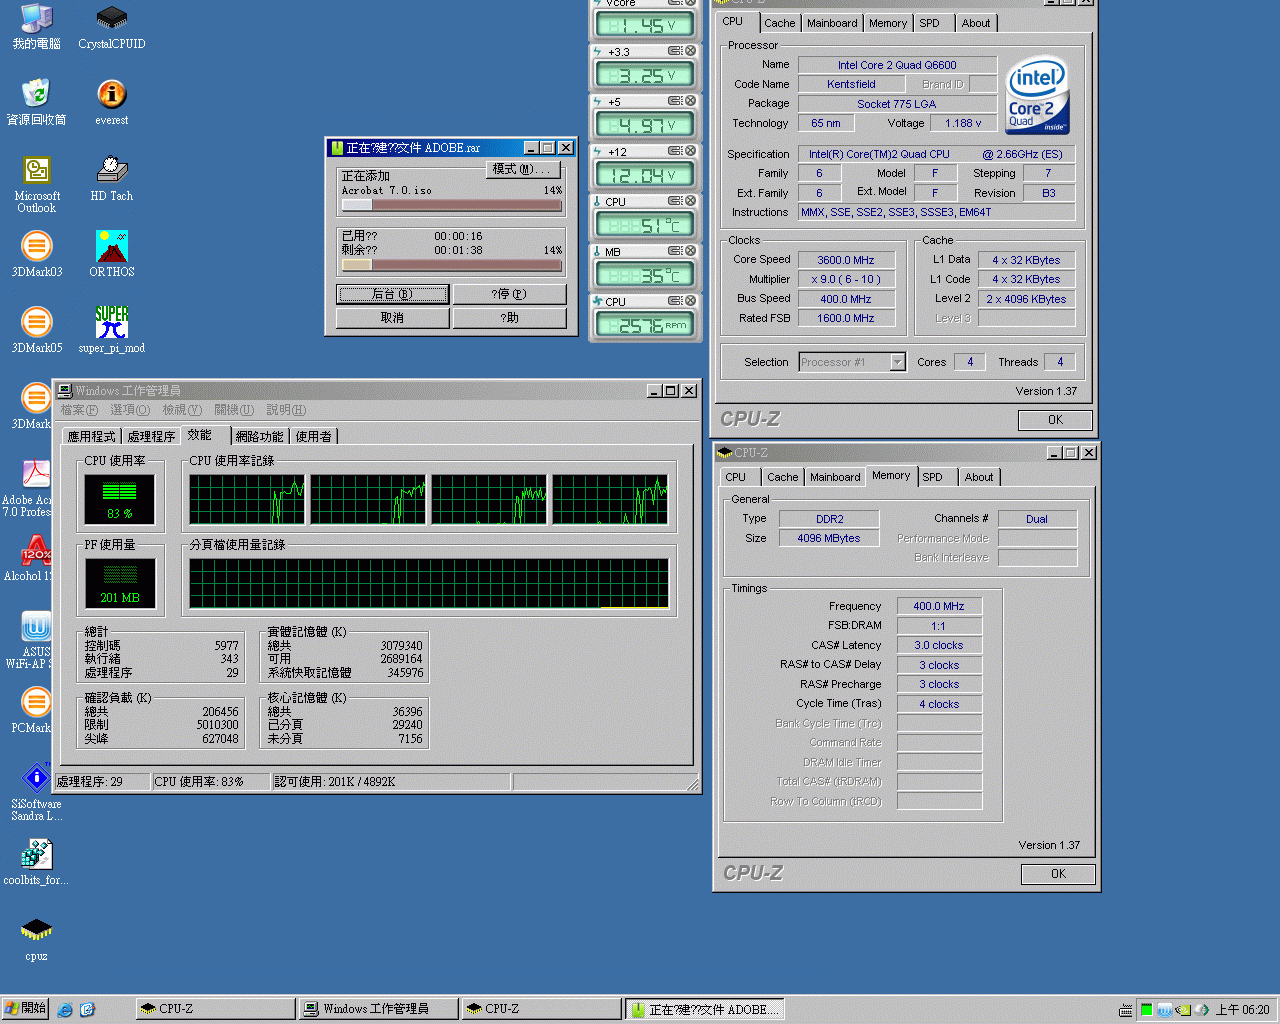Screen dimensions: 1280x1024
Task: Launch HD Tach from the desktop
Action: tap(111, 171)
